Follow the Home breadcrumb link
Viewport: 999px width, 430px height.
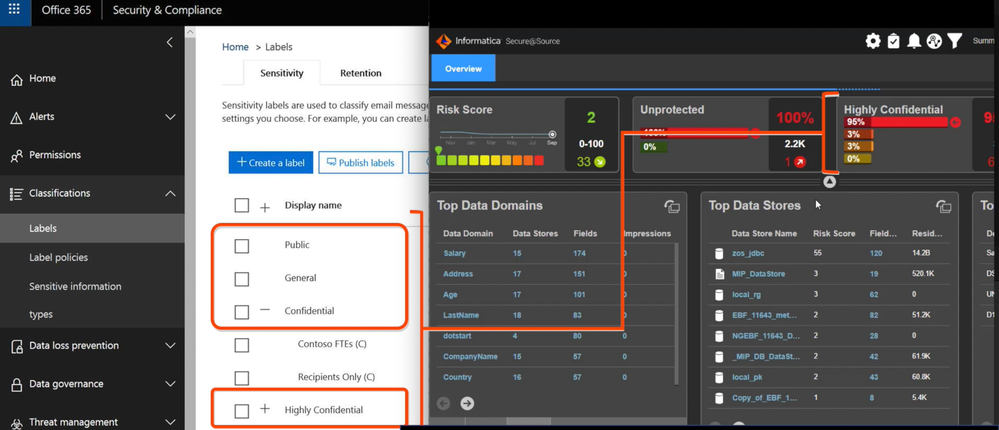click(x=235, y=47)
